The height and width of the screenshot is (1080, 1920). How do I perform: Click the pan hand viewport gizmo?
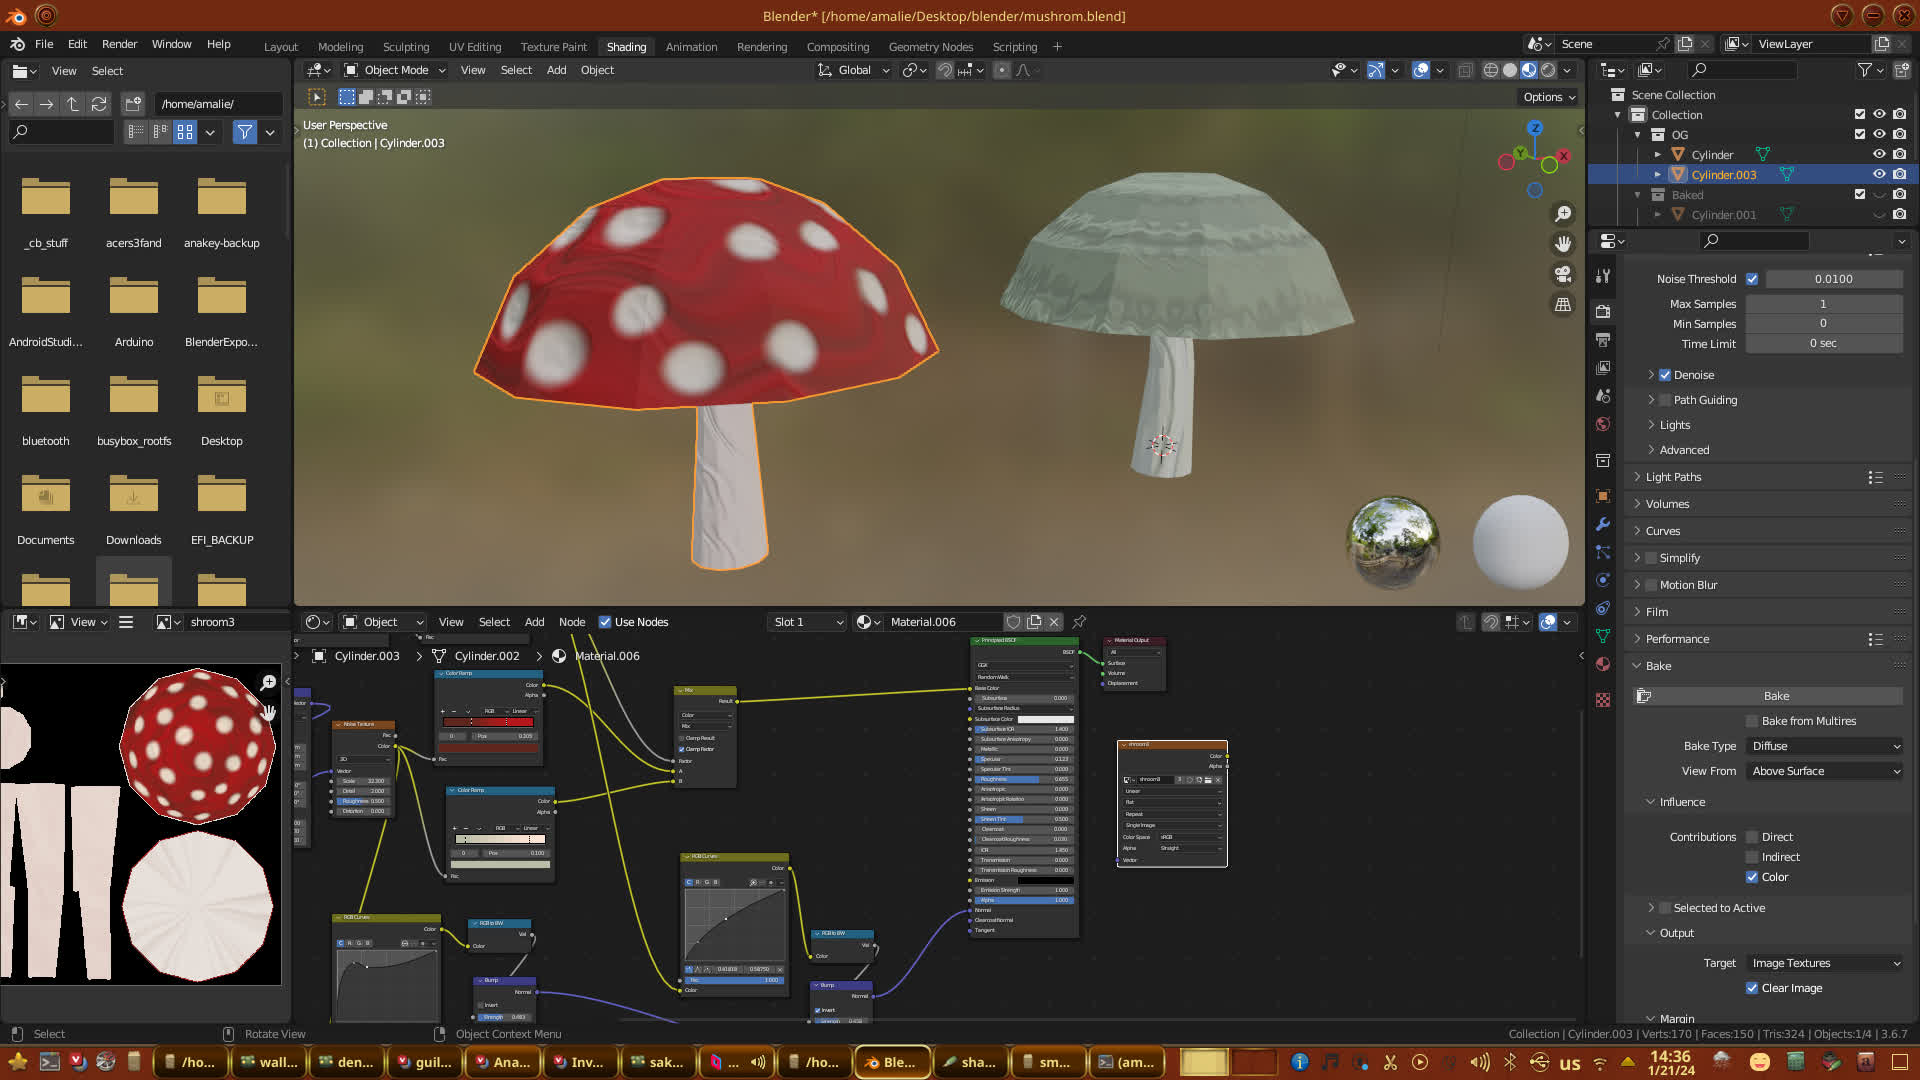pyautogui.click(x=1563, y=244)
